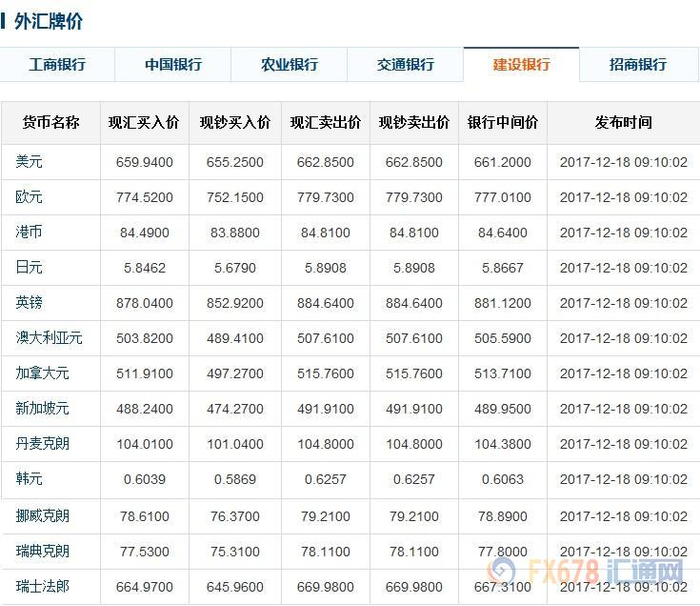This screenshot has height=606, width=700.
Task: Click yen spot buy value 5.8462
Action: [x=145, y=268]
